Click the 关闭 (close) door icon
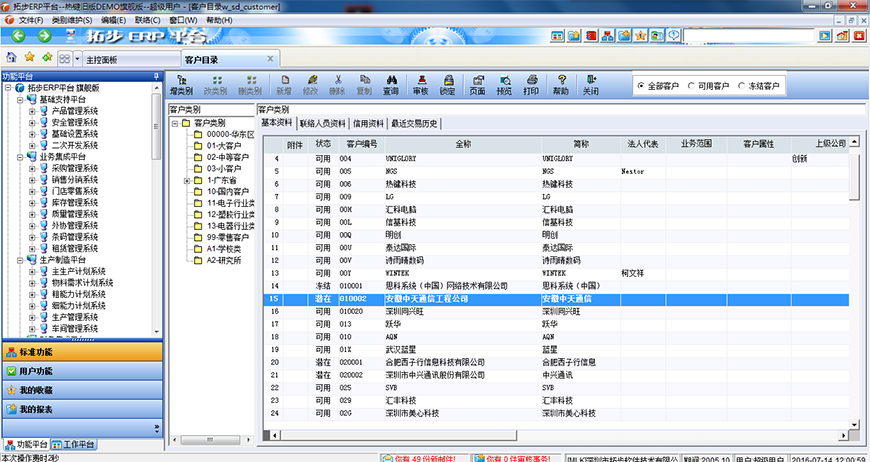Viewport: 870px width, 462px height. pos(591,83)
